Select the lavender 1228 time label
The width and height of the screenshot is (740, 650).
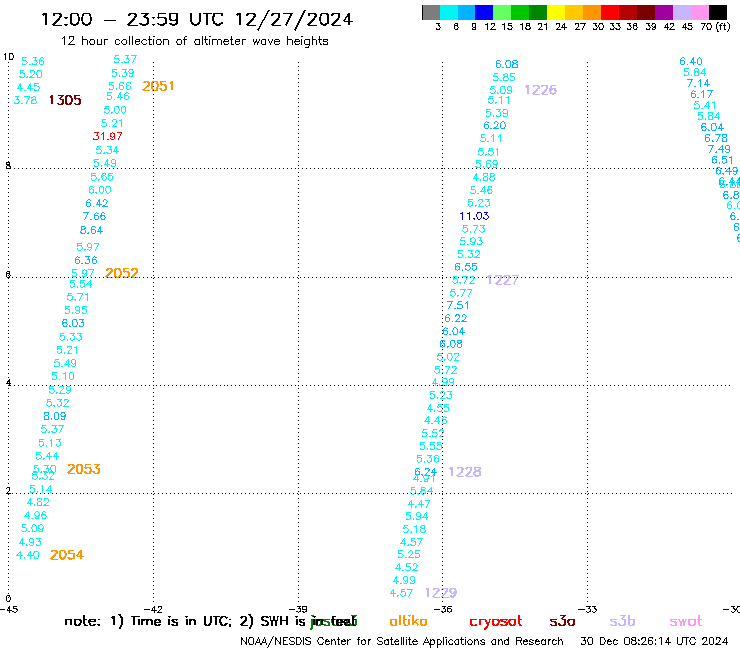click(x=465, y=472)
